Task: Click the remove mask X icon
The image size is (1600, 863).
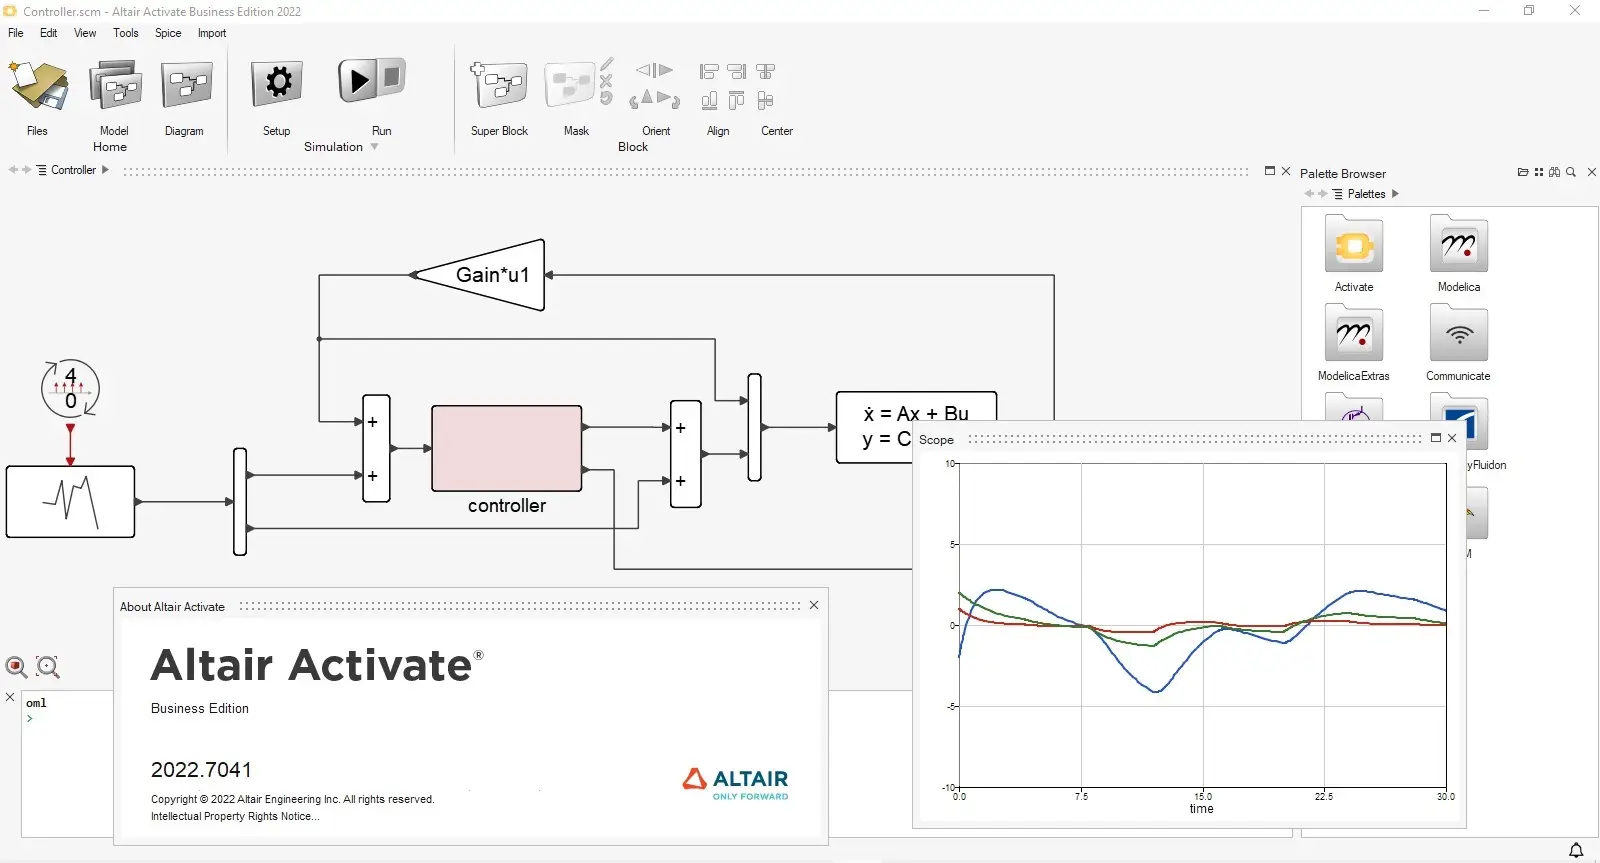Action: (x=606, y=81)
